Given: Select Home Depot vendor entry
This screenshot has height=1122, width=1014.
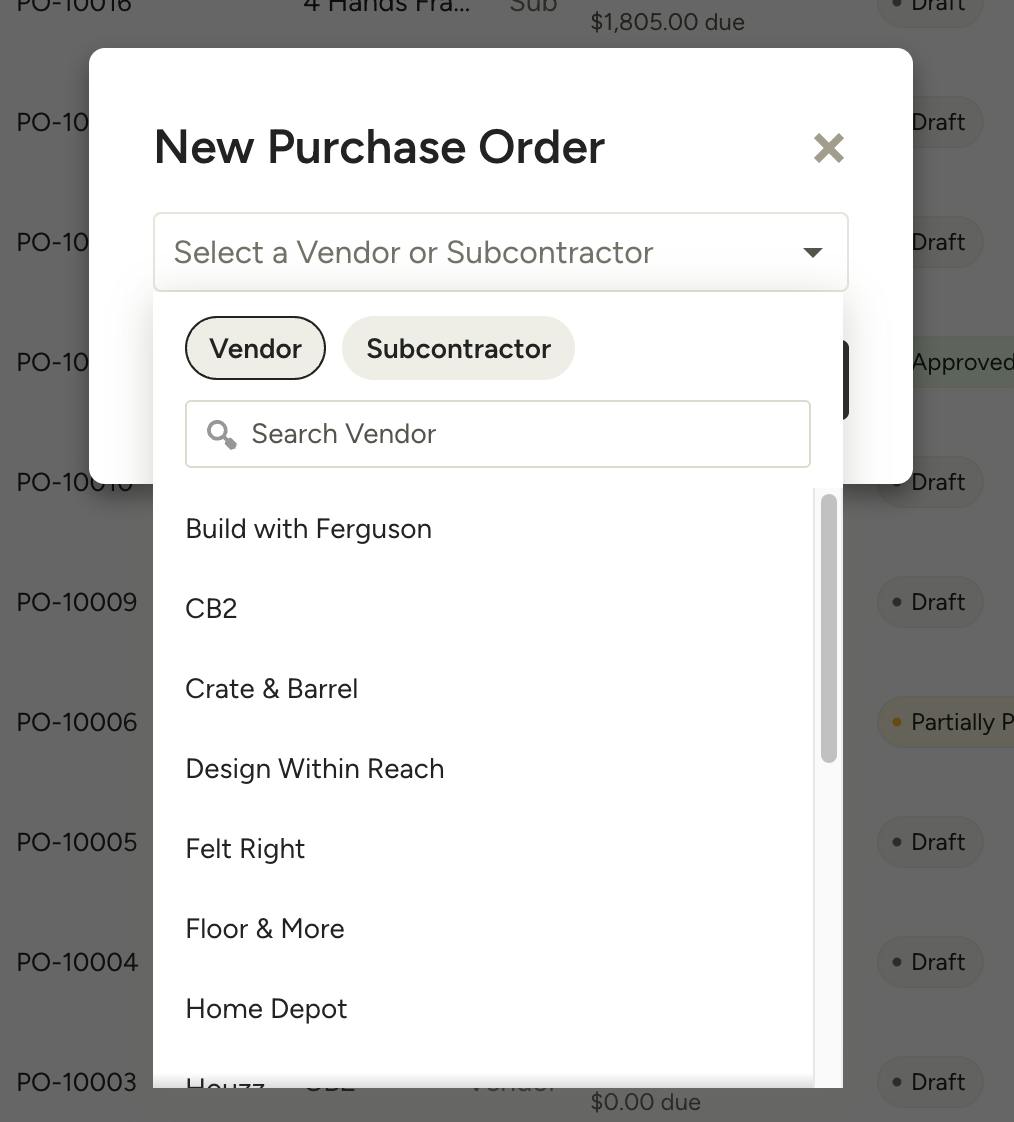Looking at the screenshot, I should [266, 1008].
